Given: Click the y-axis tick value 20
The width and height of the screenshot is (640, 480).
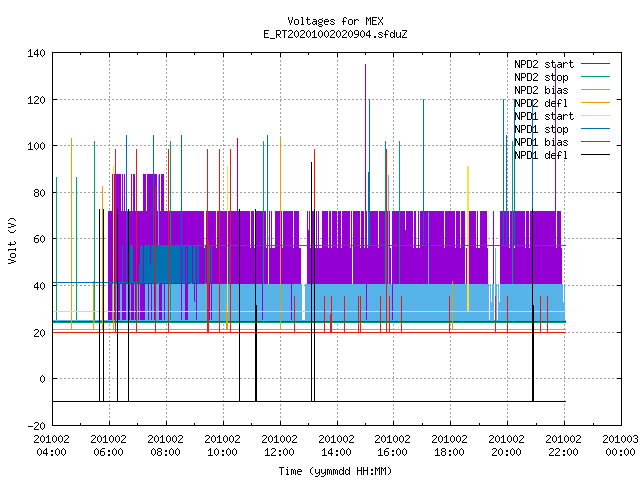Looking at the screenshot, I should pos(39,333).
